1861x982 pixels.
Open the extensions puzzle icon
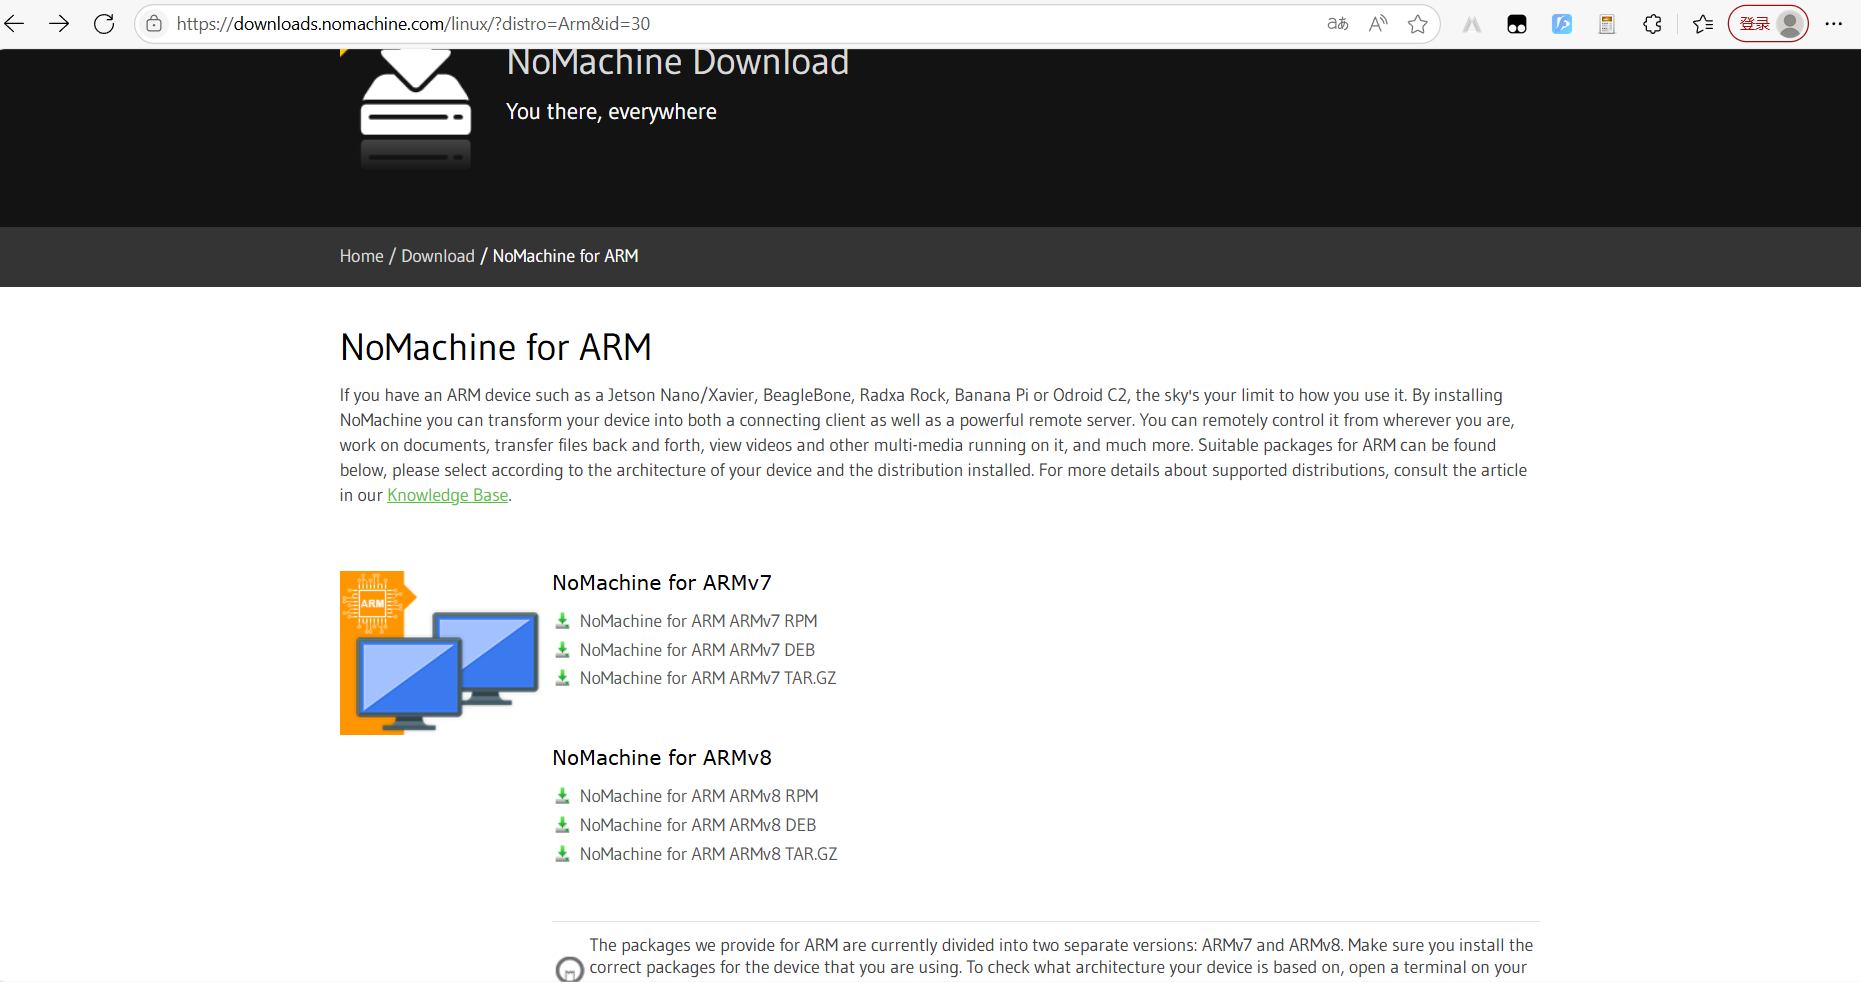tap(1652, 24)
